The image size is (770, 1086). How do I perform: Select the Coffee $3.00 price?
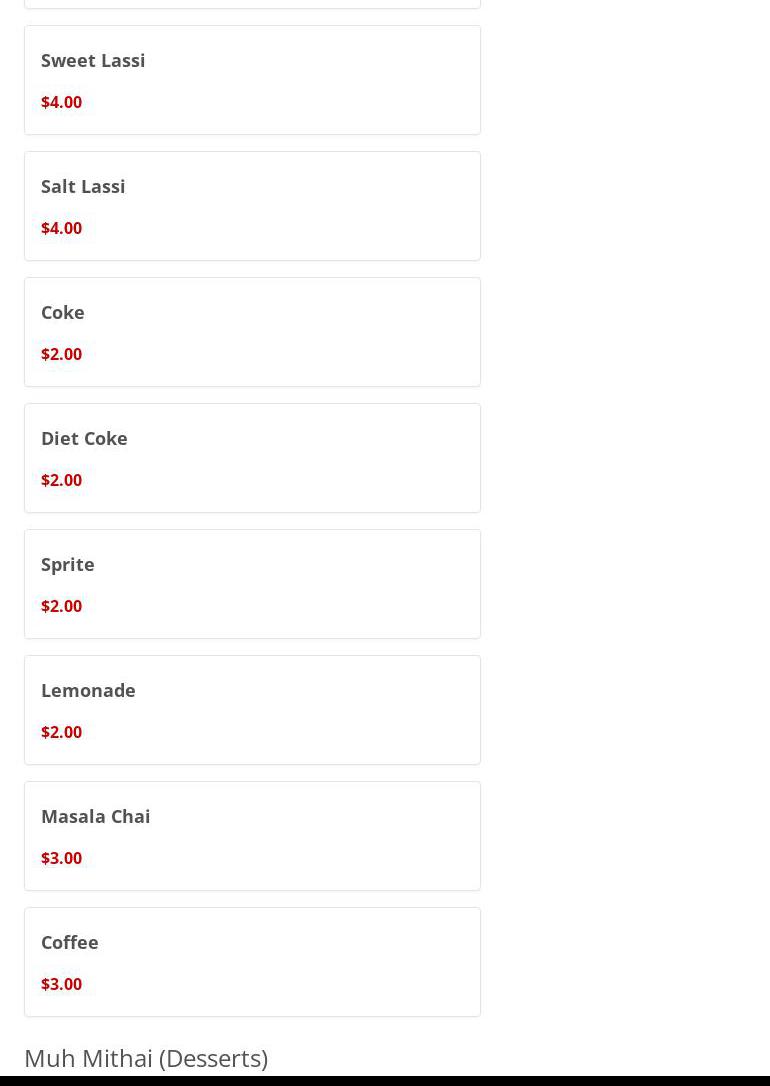click(x=62, y=984)
